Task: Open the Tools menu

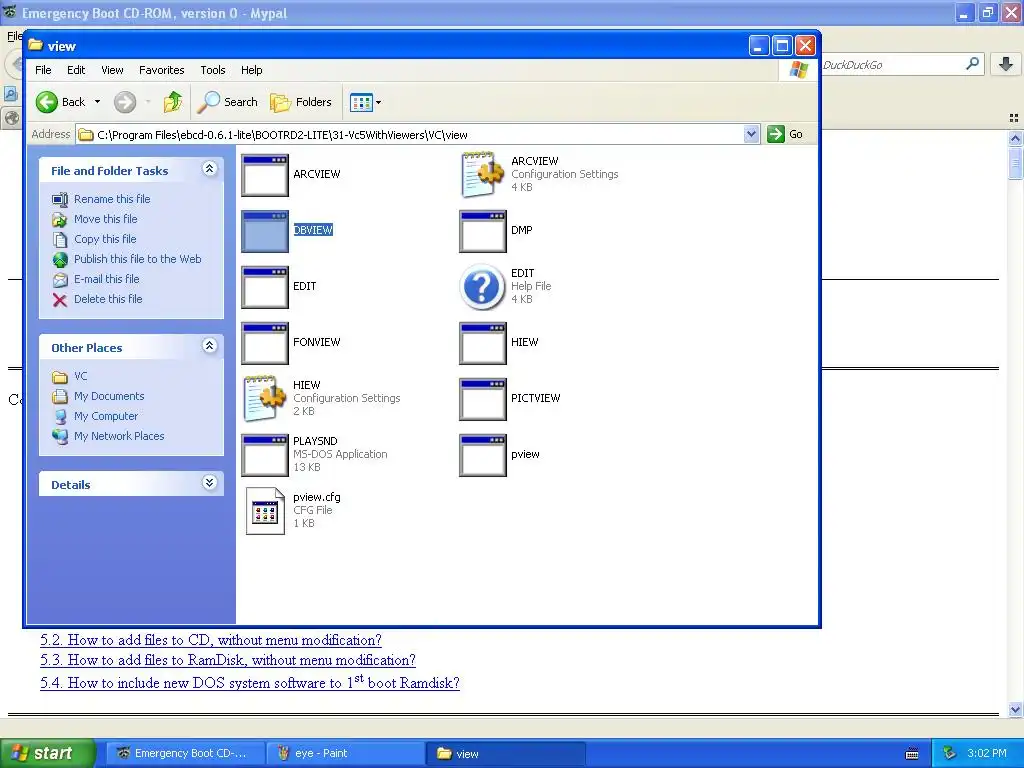Action: 212,70
